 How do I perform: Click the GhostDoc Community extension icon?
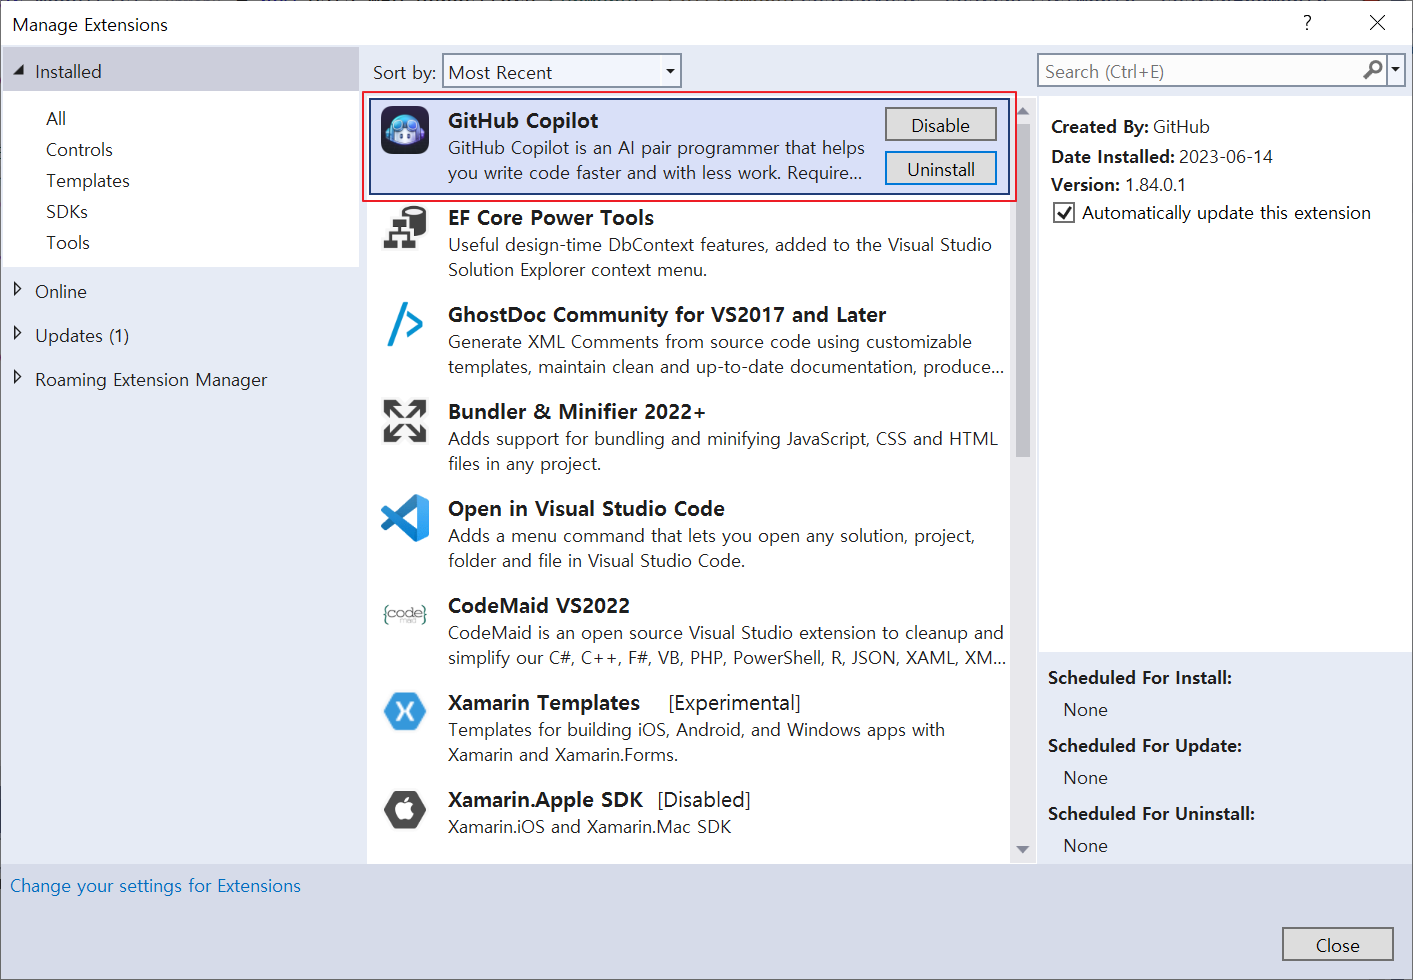(405, 324)
